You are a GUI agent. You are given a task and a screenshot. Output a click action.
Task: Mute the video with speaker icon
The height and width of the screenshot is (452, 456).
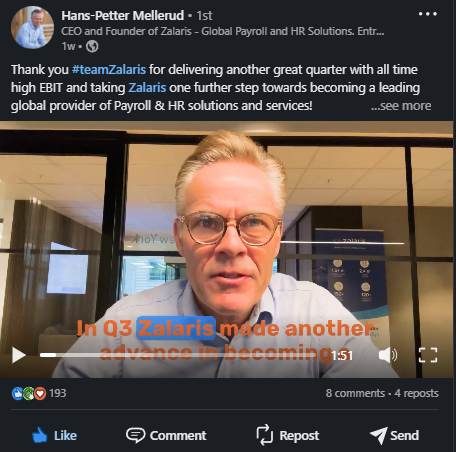pos(388,355)
